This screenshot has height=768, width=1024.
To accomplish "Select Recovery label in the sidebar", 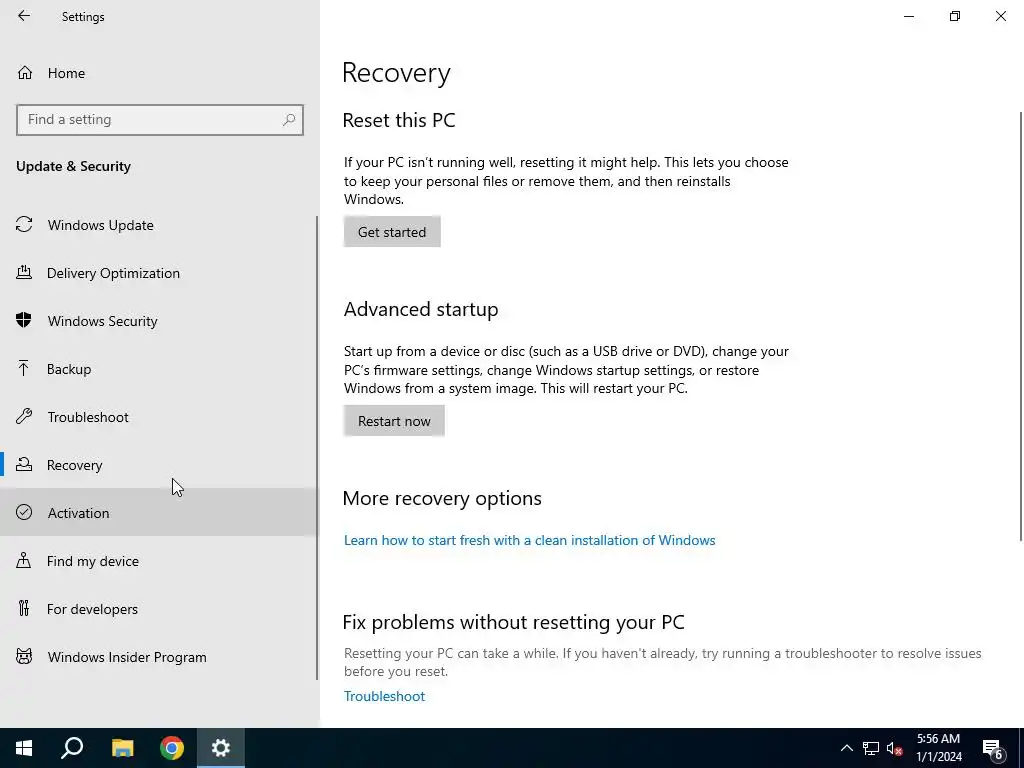I will [x=74, y=465].
